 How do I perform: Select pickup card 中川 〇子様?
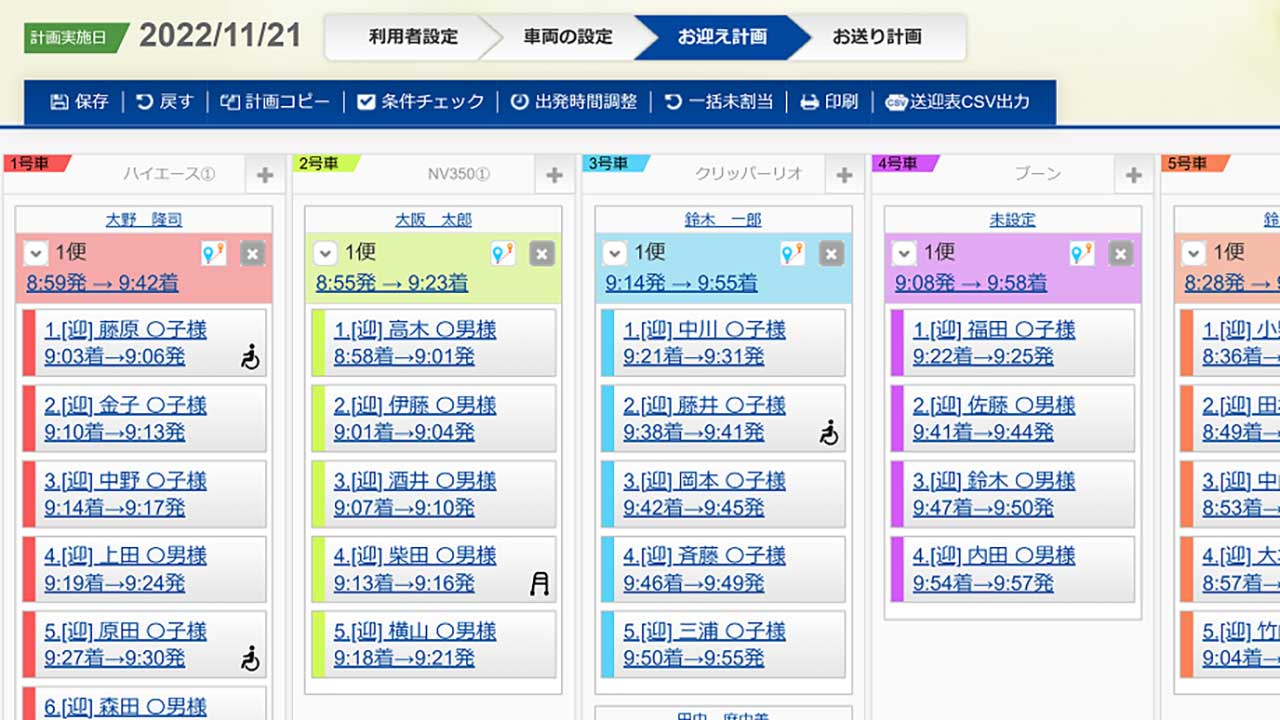(723, 343)
